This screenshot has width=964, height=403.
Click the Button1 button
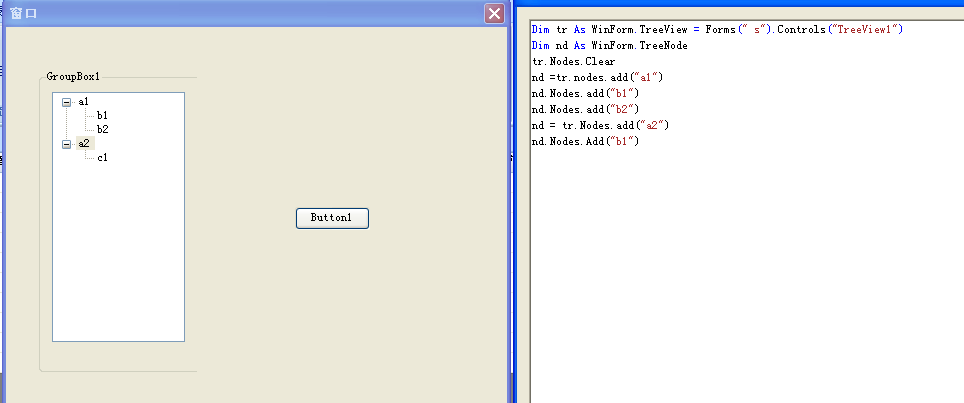(x=332, y=218)
